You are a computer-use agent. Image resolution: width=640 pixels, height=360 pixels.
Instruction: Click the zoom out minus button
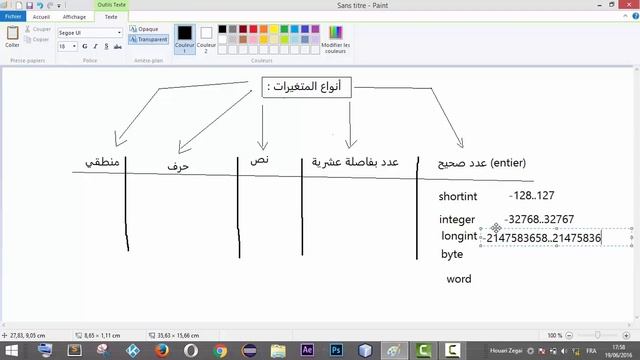[569, 335]
